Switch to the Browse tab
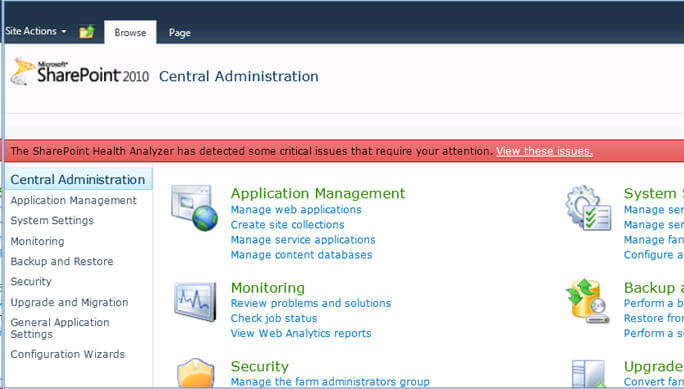 130,33
